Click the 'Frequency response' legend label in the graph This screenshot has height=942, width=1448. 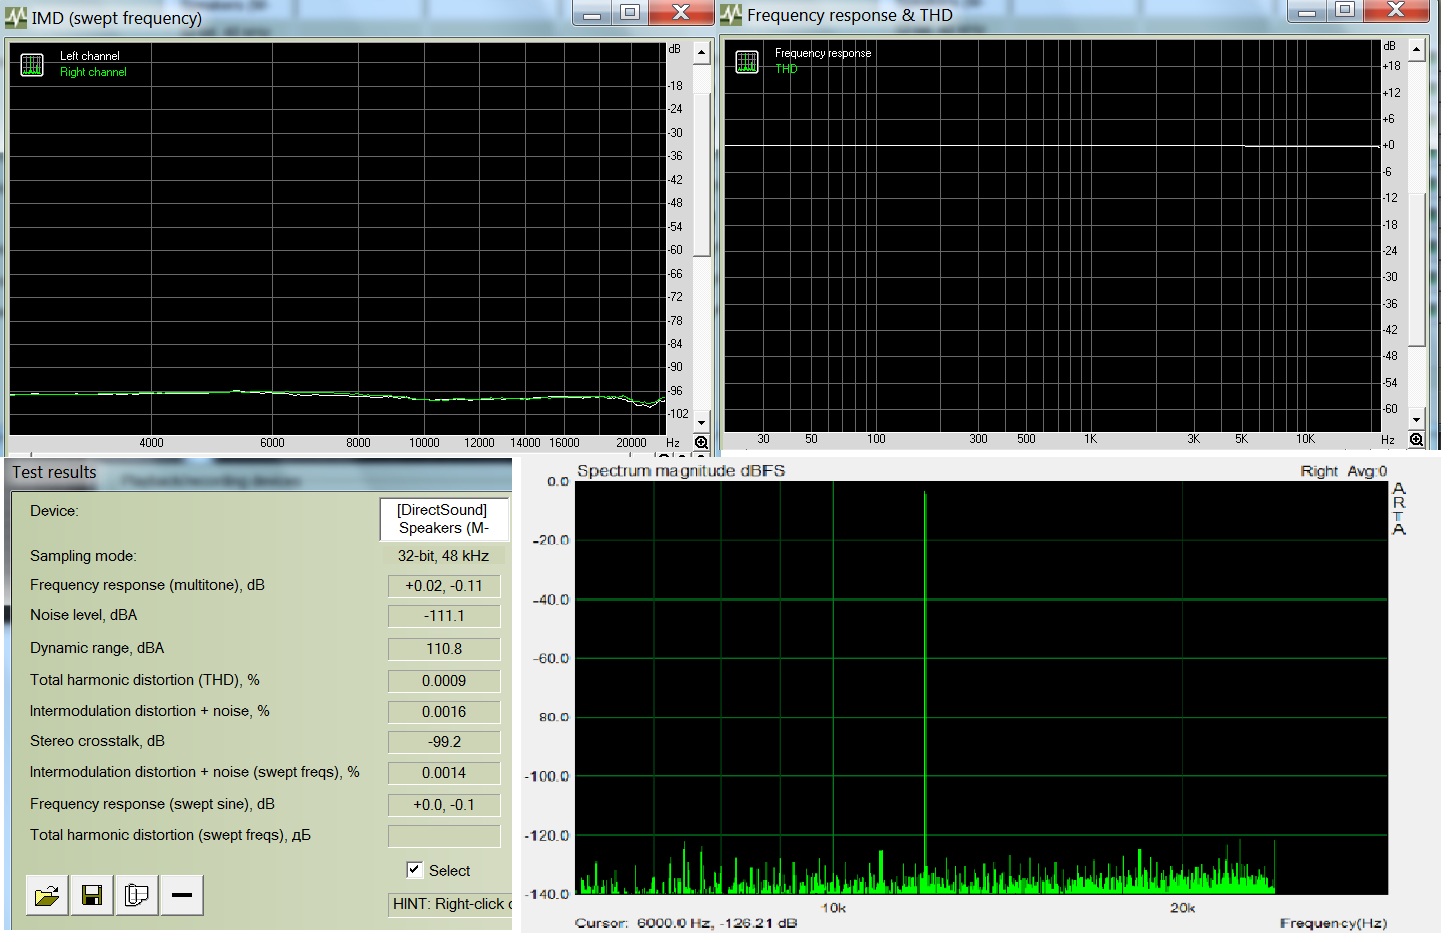point(823,53)
